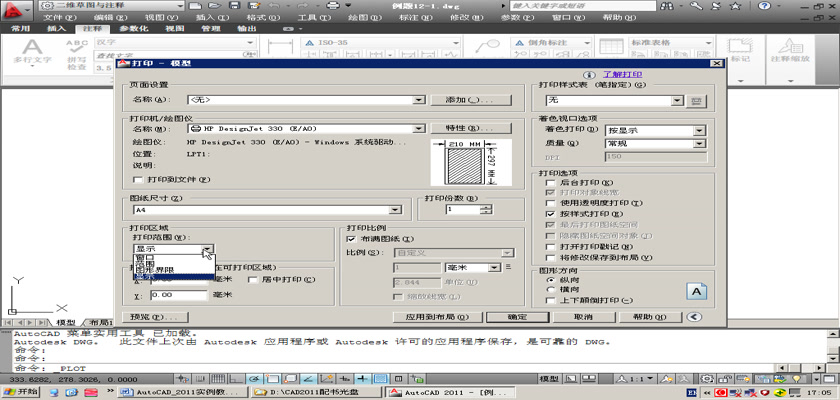Viewport: 840px width, 400px height.
Task: Click the 确定 button
Action: (x=517, y=317)
